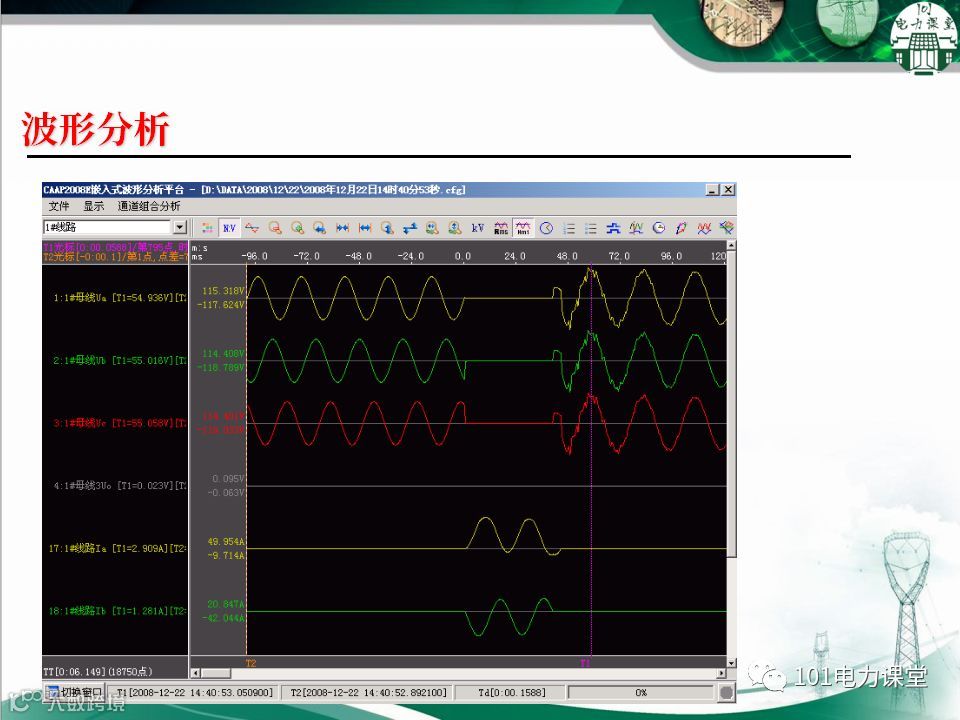Open the 文件 menu
This screenshot has height=720, width=960.
59,206
